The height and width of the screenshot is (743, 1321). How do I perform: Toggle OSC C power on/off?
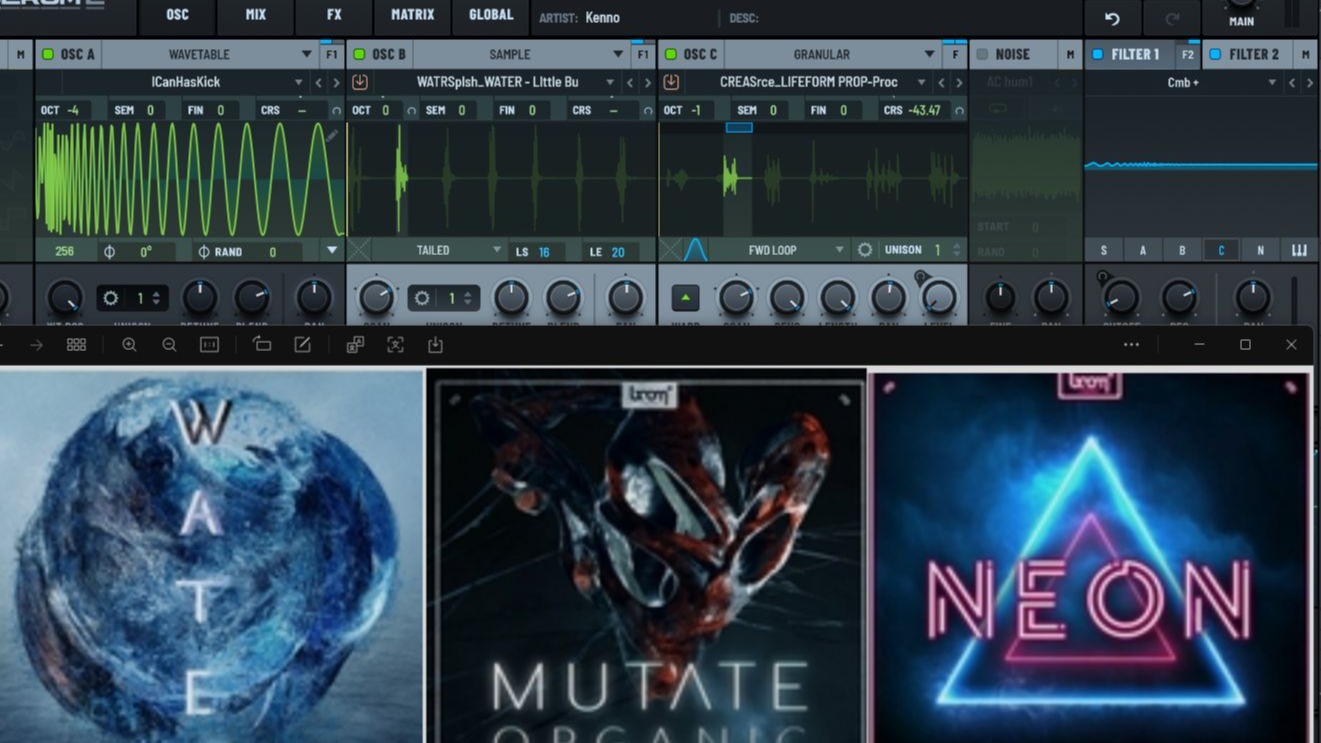[671, 54]
